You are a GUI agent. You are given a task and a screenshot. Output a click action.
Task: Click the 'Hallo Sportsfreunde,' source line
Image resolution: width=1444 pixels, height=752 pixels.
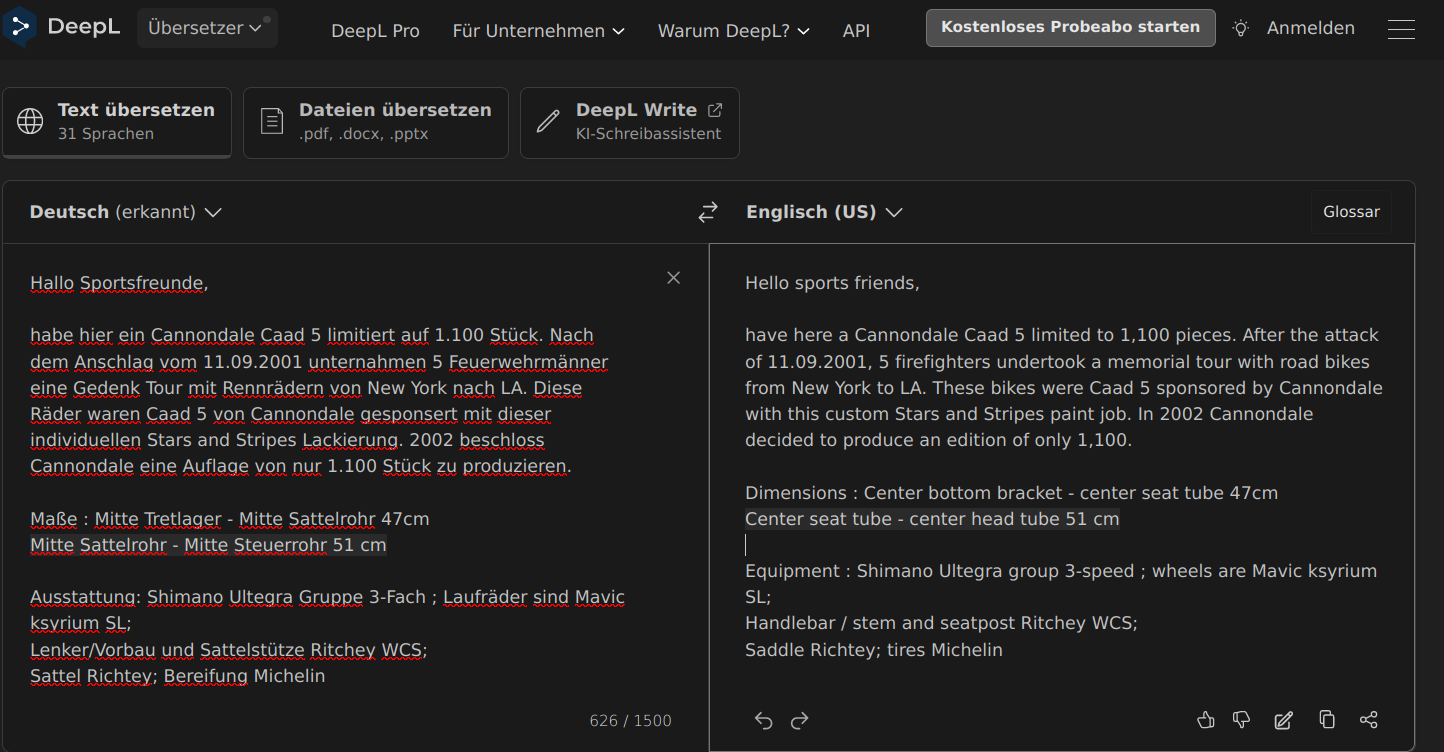pos(119,283)
